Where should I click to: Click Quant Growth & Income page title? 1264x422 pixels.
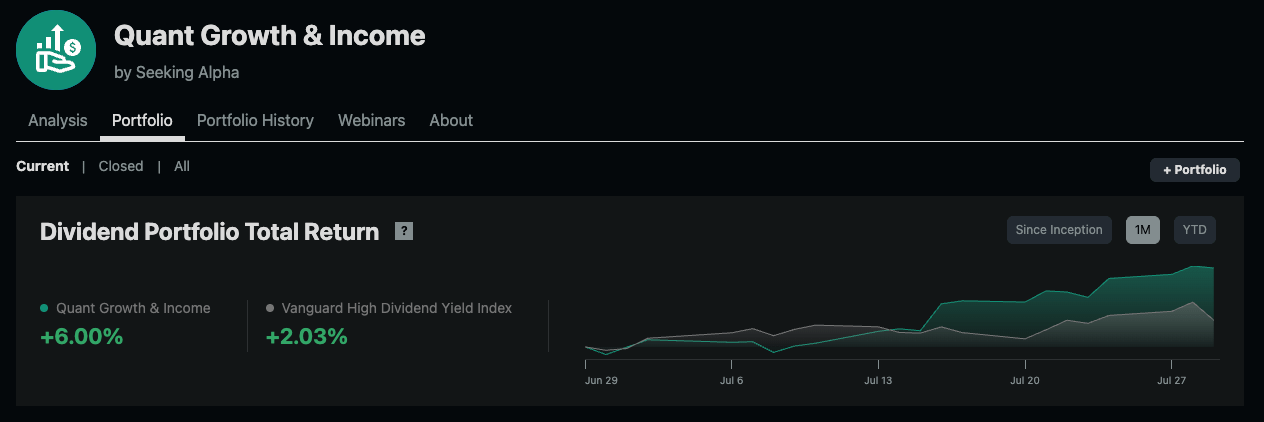(x=270, y=36)
